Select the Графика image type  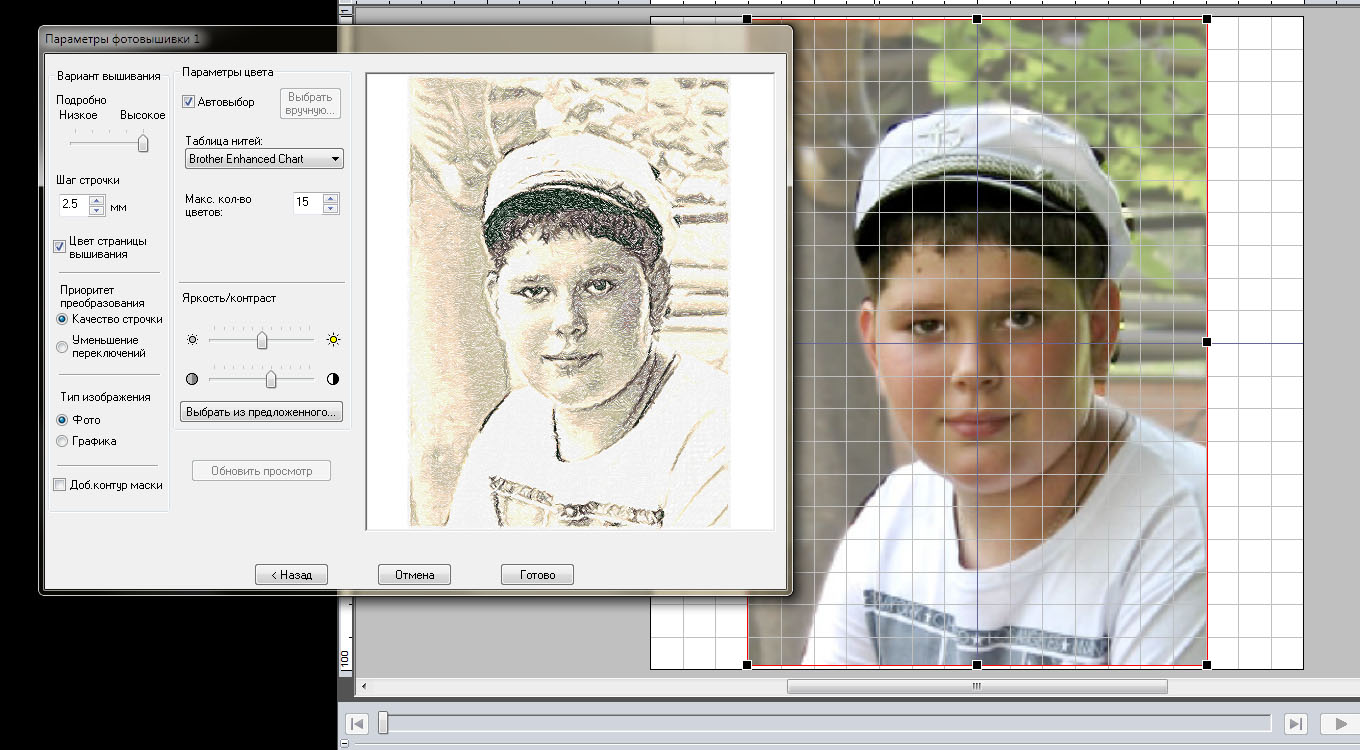pyautogui.click(x=62, y=441)
